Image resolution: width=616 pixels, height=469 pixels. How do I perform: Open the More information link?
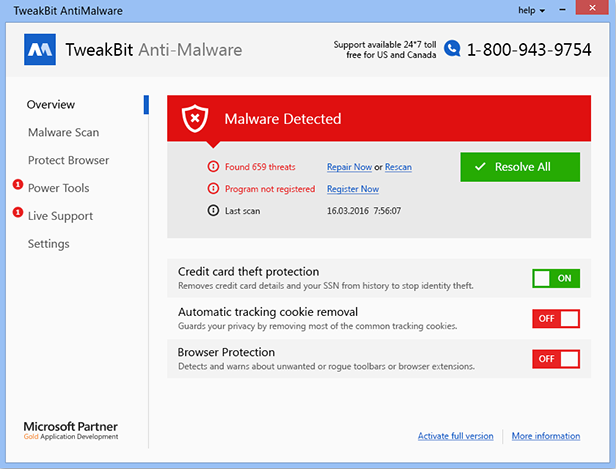coord(546,436)
